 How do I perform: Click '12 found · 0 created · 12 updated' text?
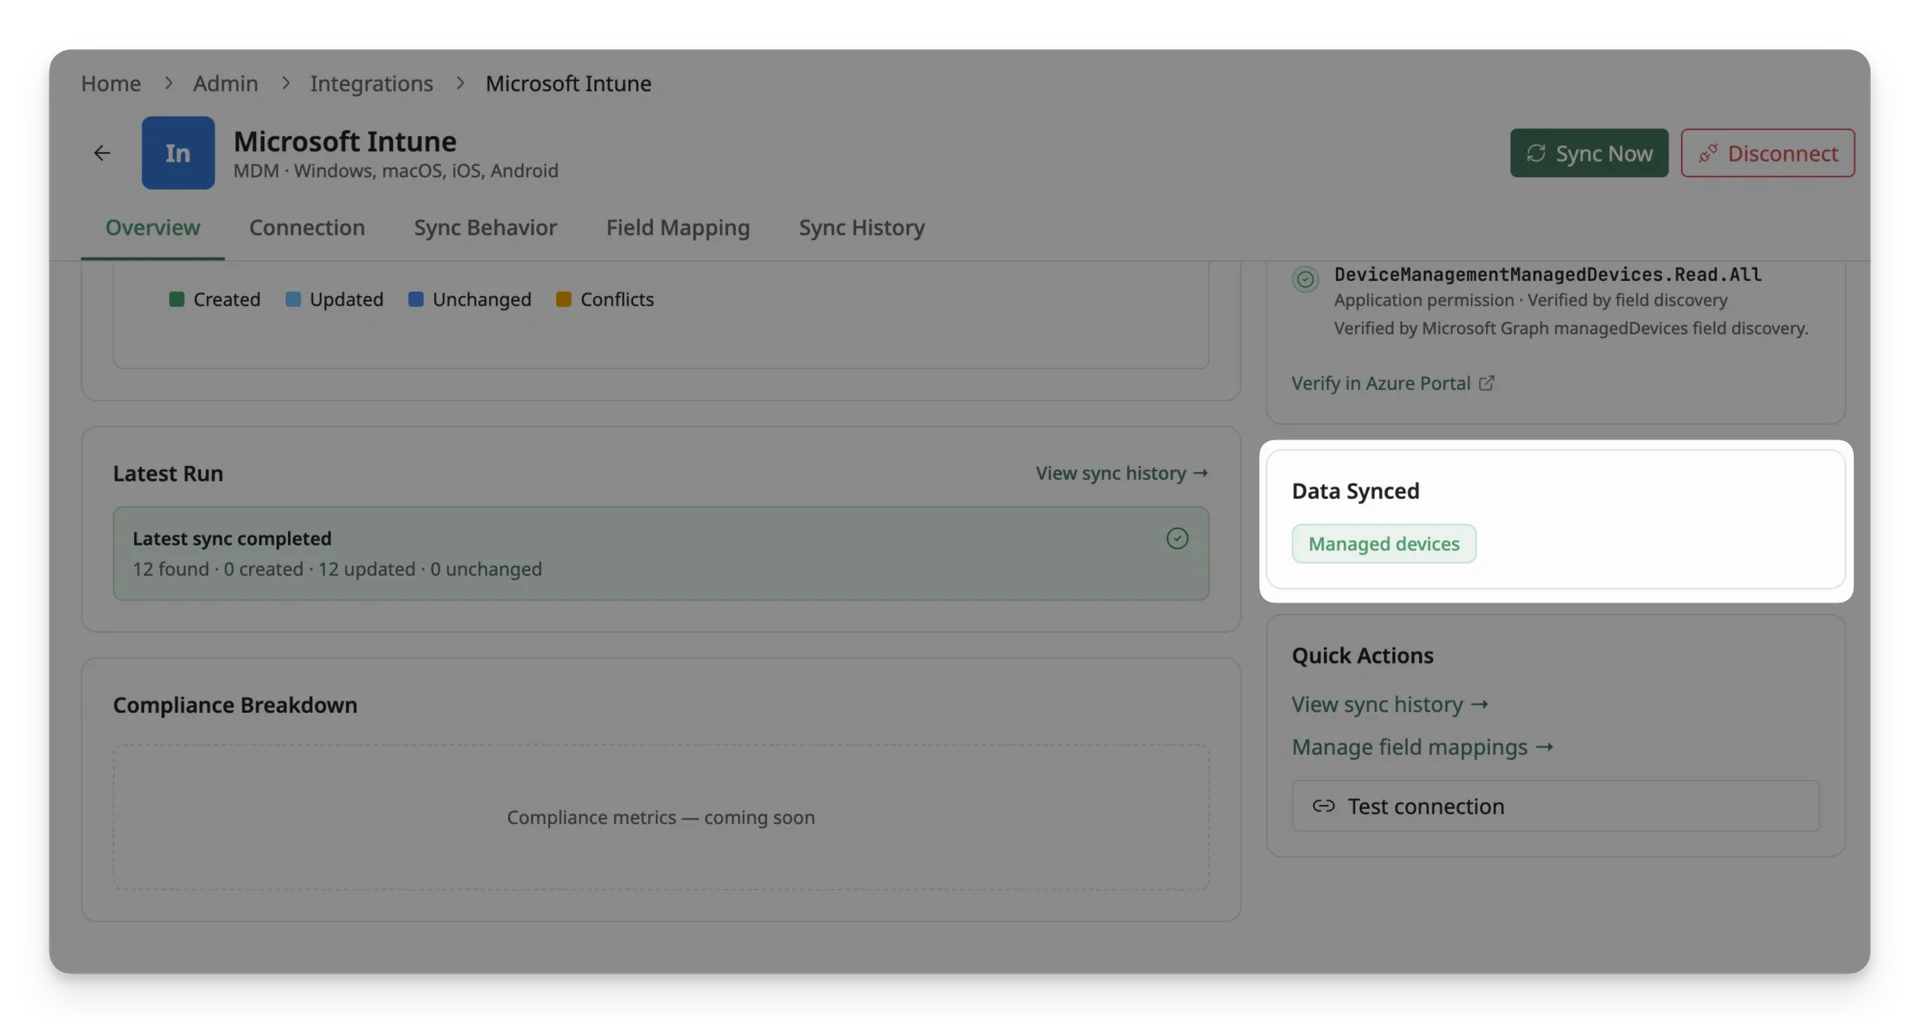pos(274,569)
